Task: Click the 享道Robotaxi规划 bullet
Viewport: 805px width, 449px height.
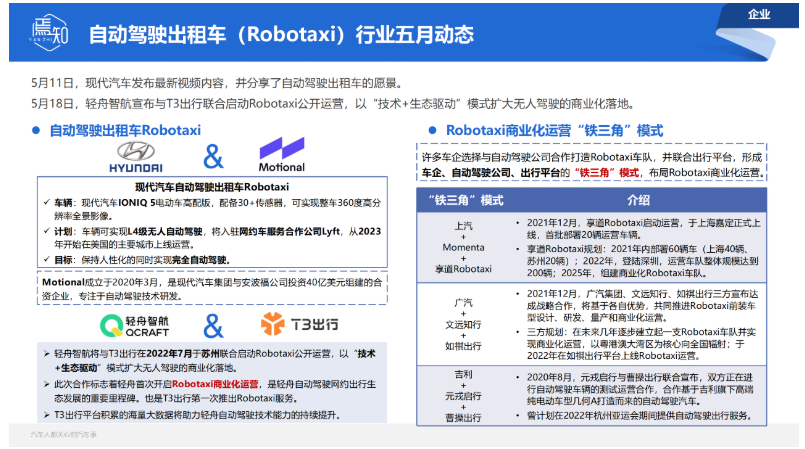Action: [x=638, y=261]
